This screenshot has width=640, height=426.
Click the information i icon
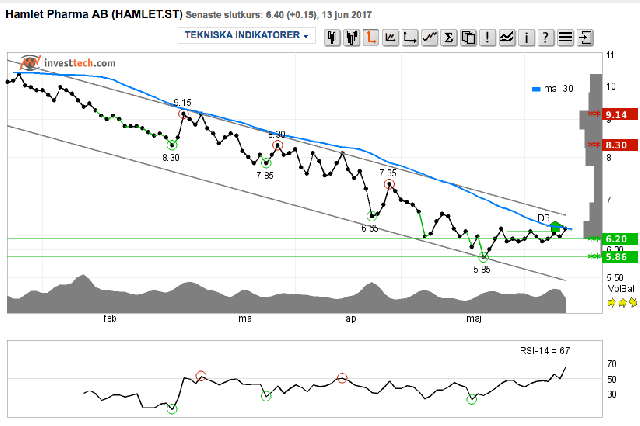click(526, 38)
